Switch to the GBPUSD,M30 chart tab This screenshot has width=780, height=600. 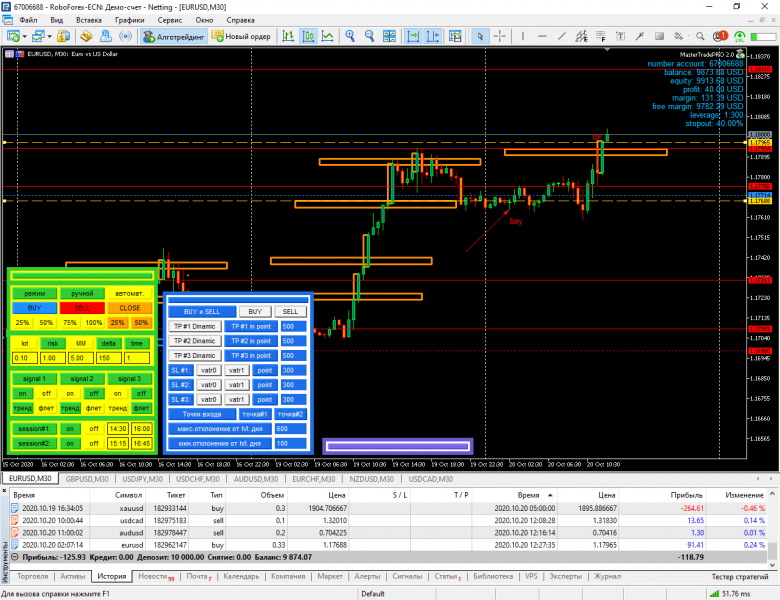pyautogui.click(x=90, y=479)
